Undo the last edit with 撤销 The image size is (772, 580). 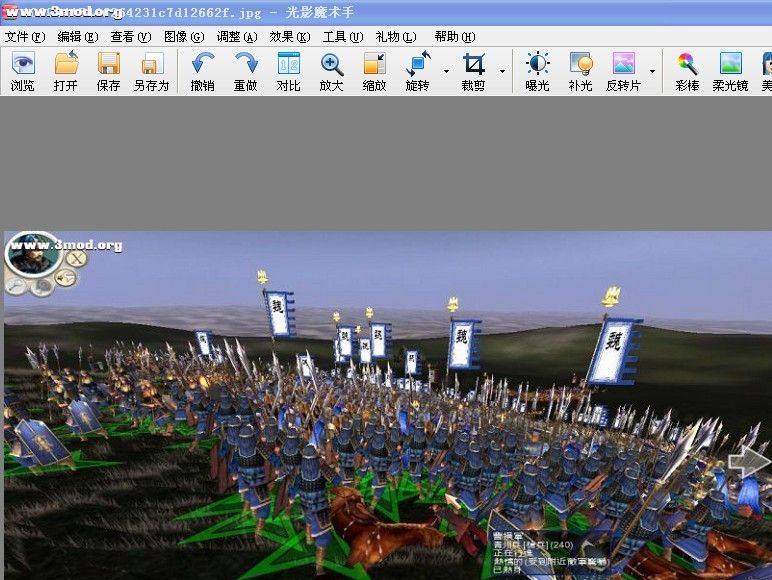[202, 71]
